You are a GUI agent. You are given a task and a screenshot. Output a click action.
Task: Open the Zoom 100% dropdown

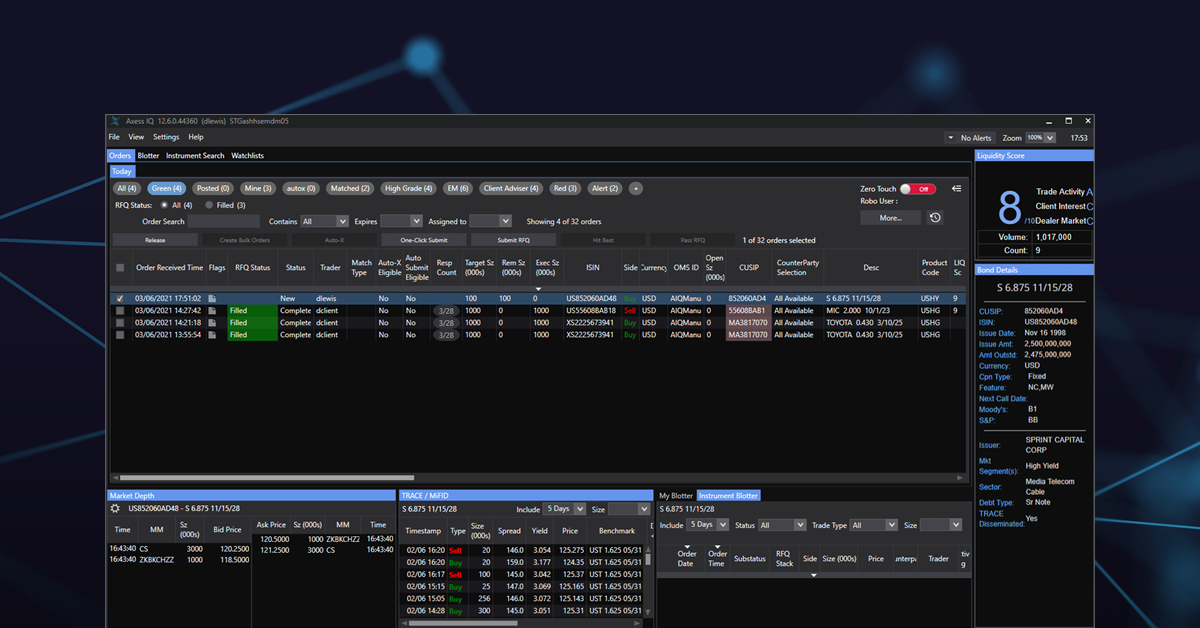click(1041, 138)
